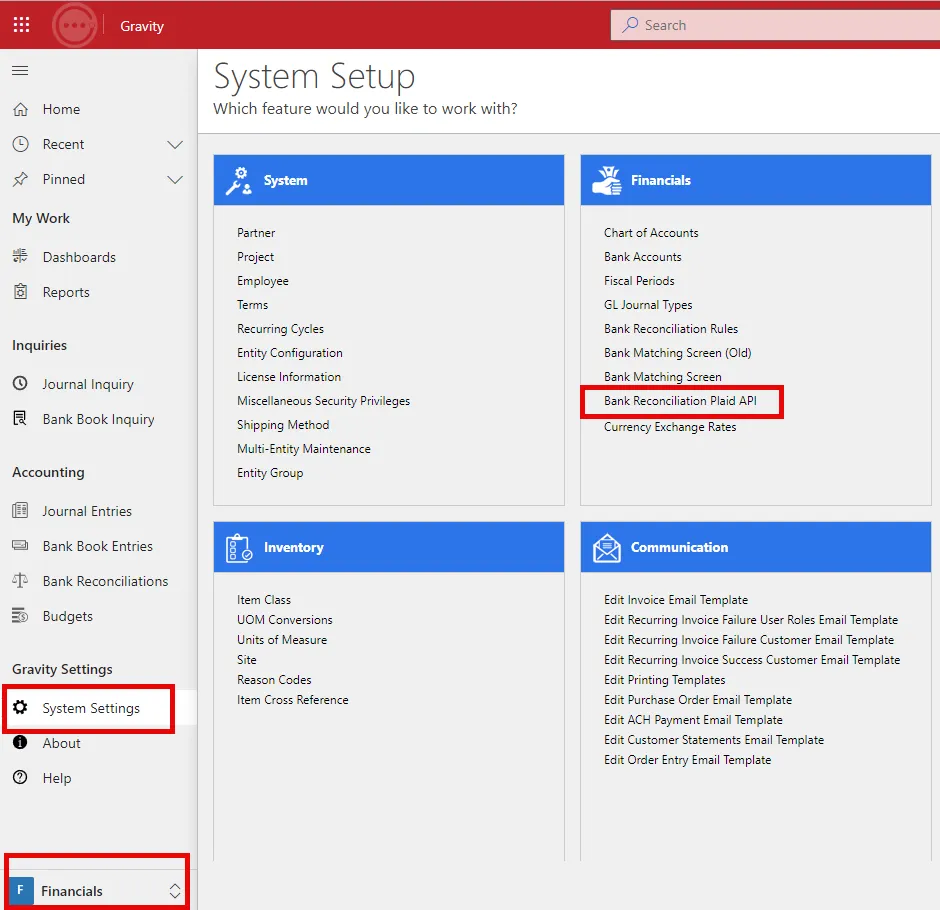940x910 pixels.
Task: Open GL Journal Types
Action: pos(648,305)
